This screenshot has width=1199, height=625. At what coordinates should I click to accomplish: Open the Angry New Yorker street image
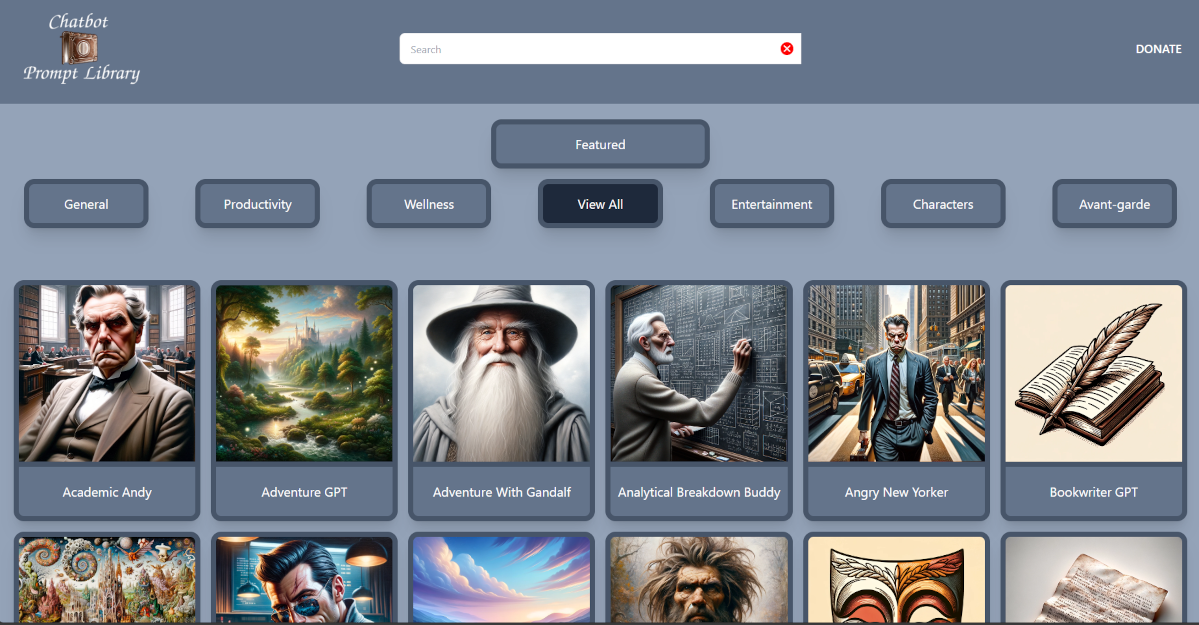(896, 373)
